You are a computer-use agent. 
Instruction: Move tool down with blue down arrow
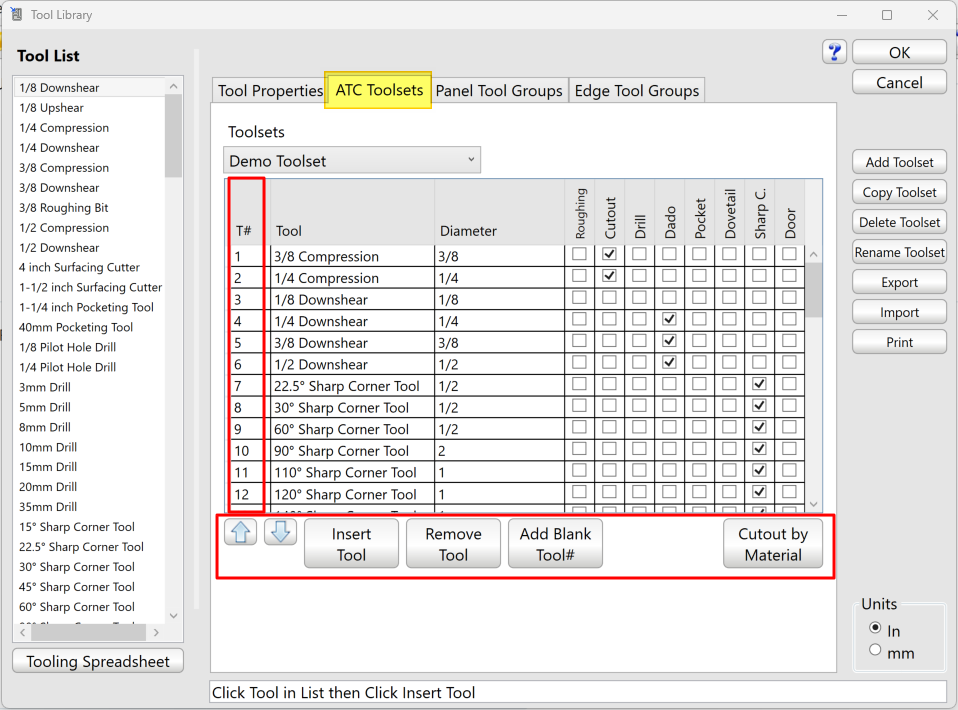pyautogui.click(x=280, y=532)
